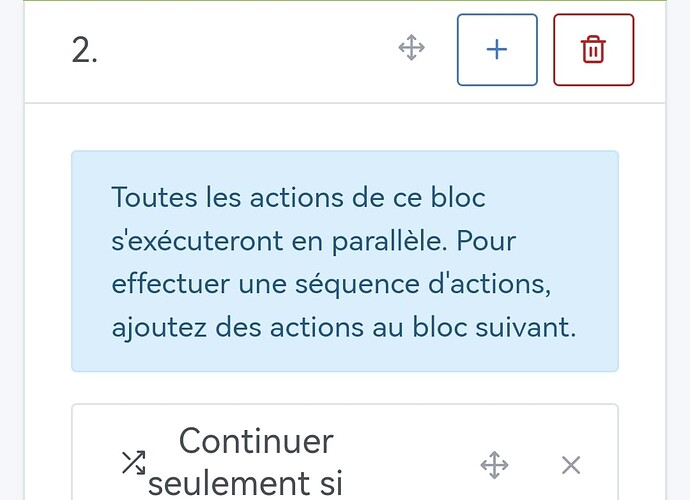Click the word "Continuer" in the action card
Viewport: 690px width, 500px height.
(x=255, y=440)
